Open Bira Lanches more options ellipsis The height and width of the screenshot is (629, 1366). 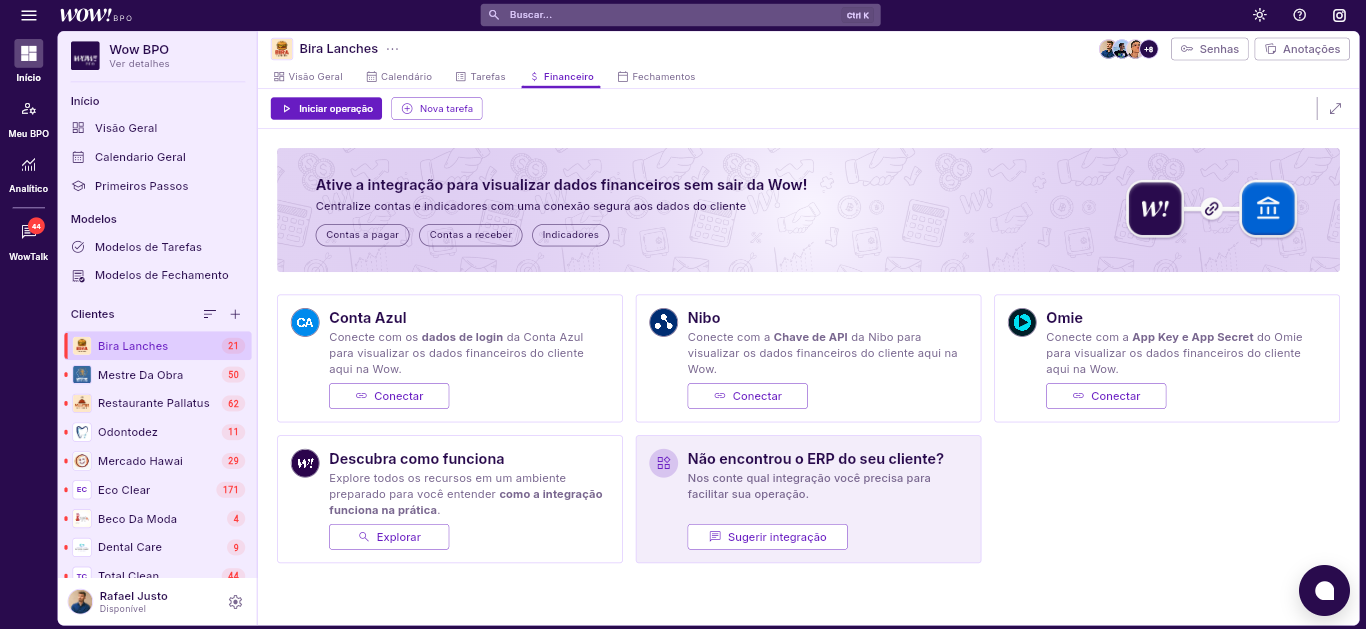point(392,49)
